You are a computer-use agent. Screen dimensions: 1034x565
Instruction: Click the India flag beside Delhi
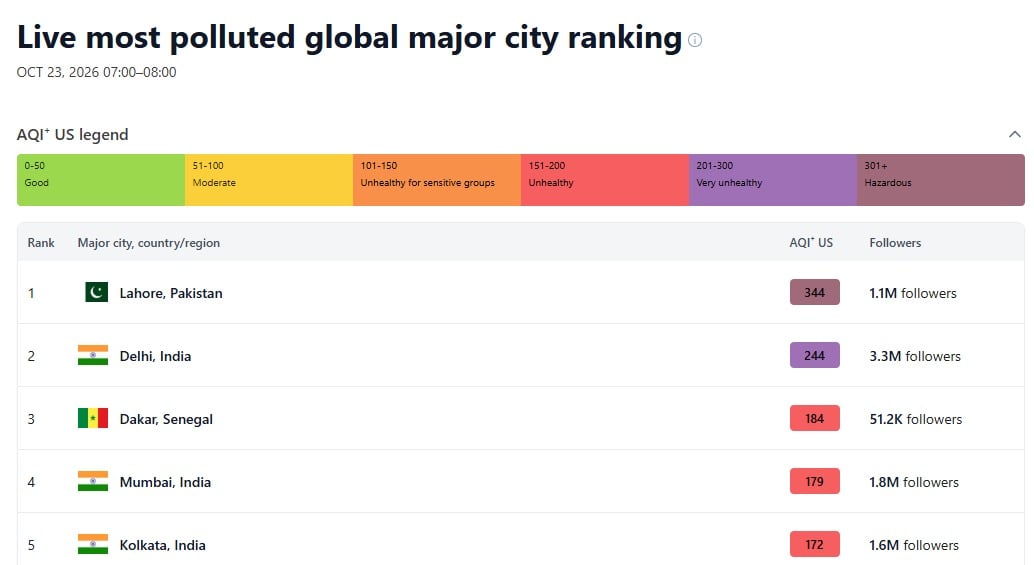coord(92,355)
